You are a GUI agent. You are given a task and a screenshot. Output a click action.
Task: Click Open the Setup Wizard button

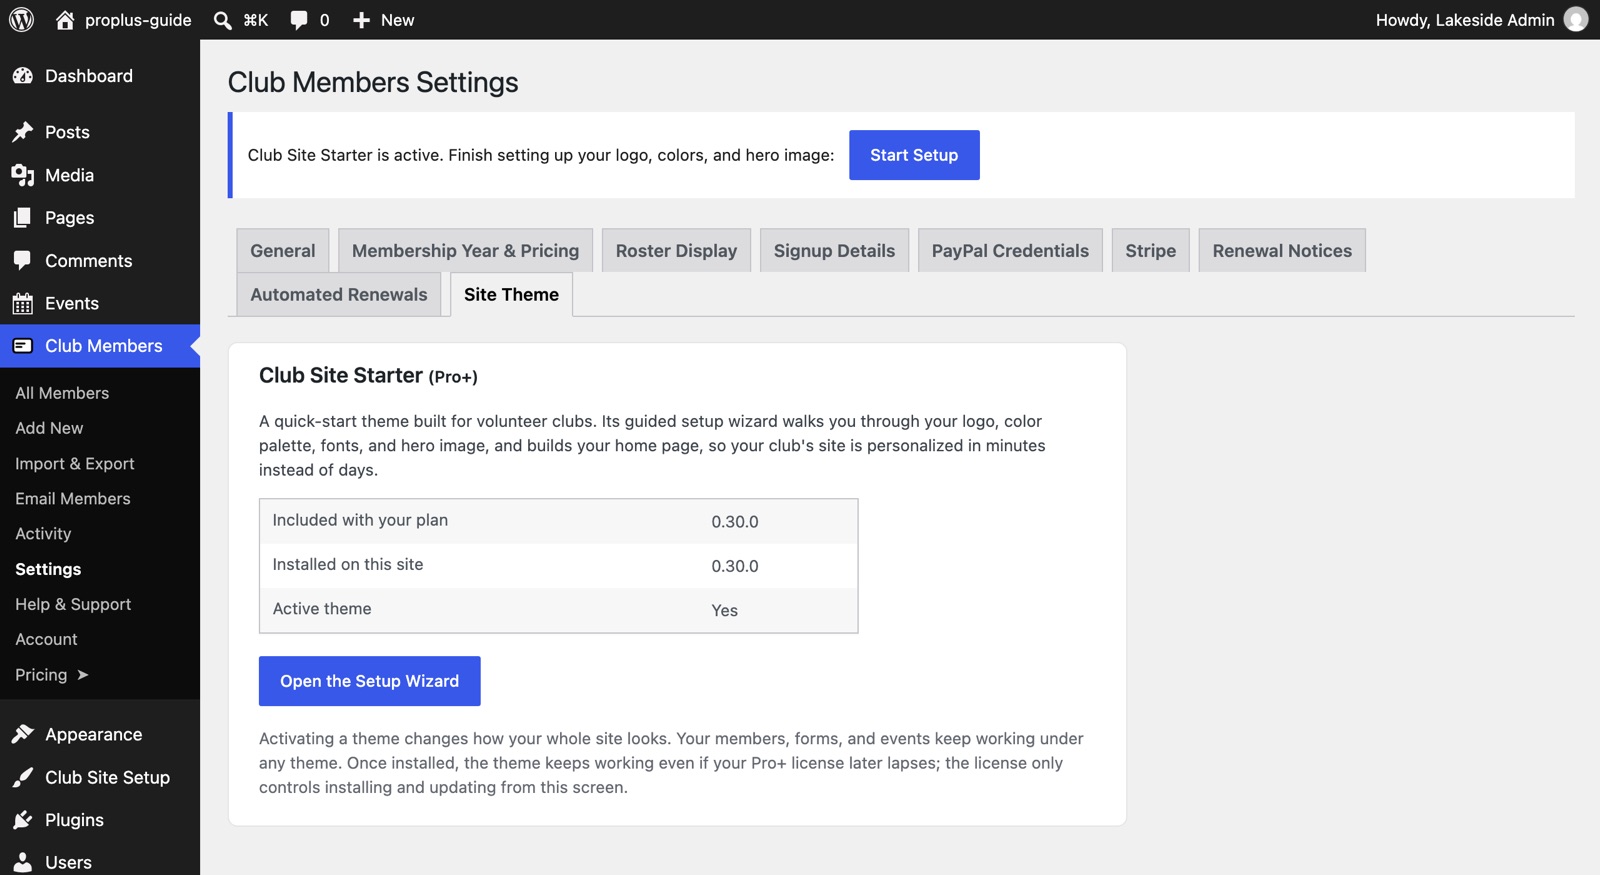tap(370, 681)
